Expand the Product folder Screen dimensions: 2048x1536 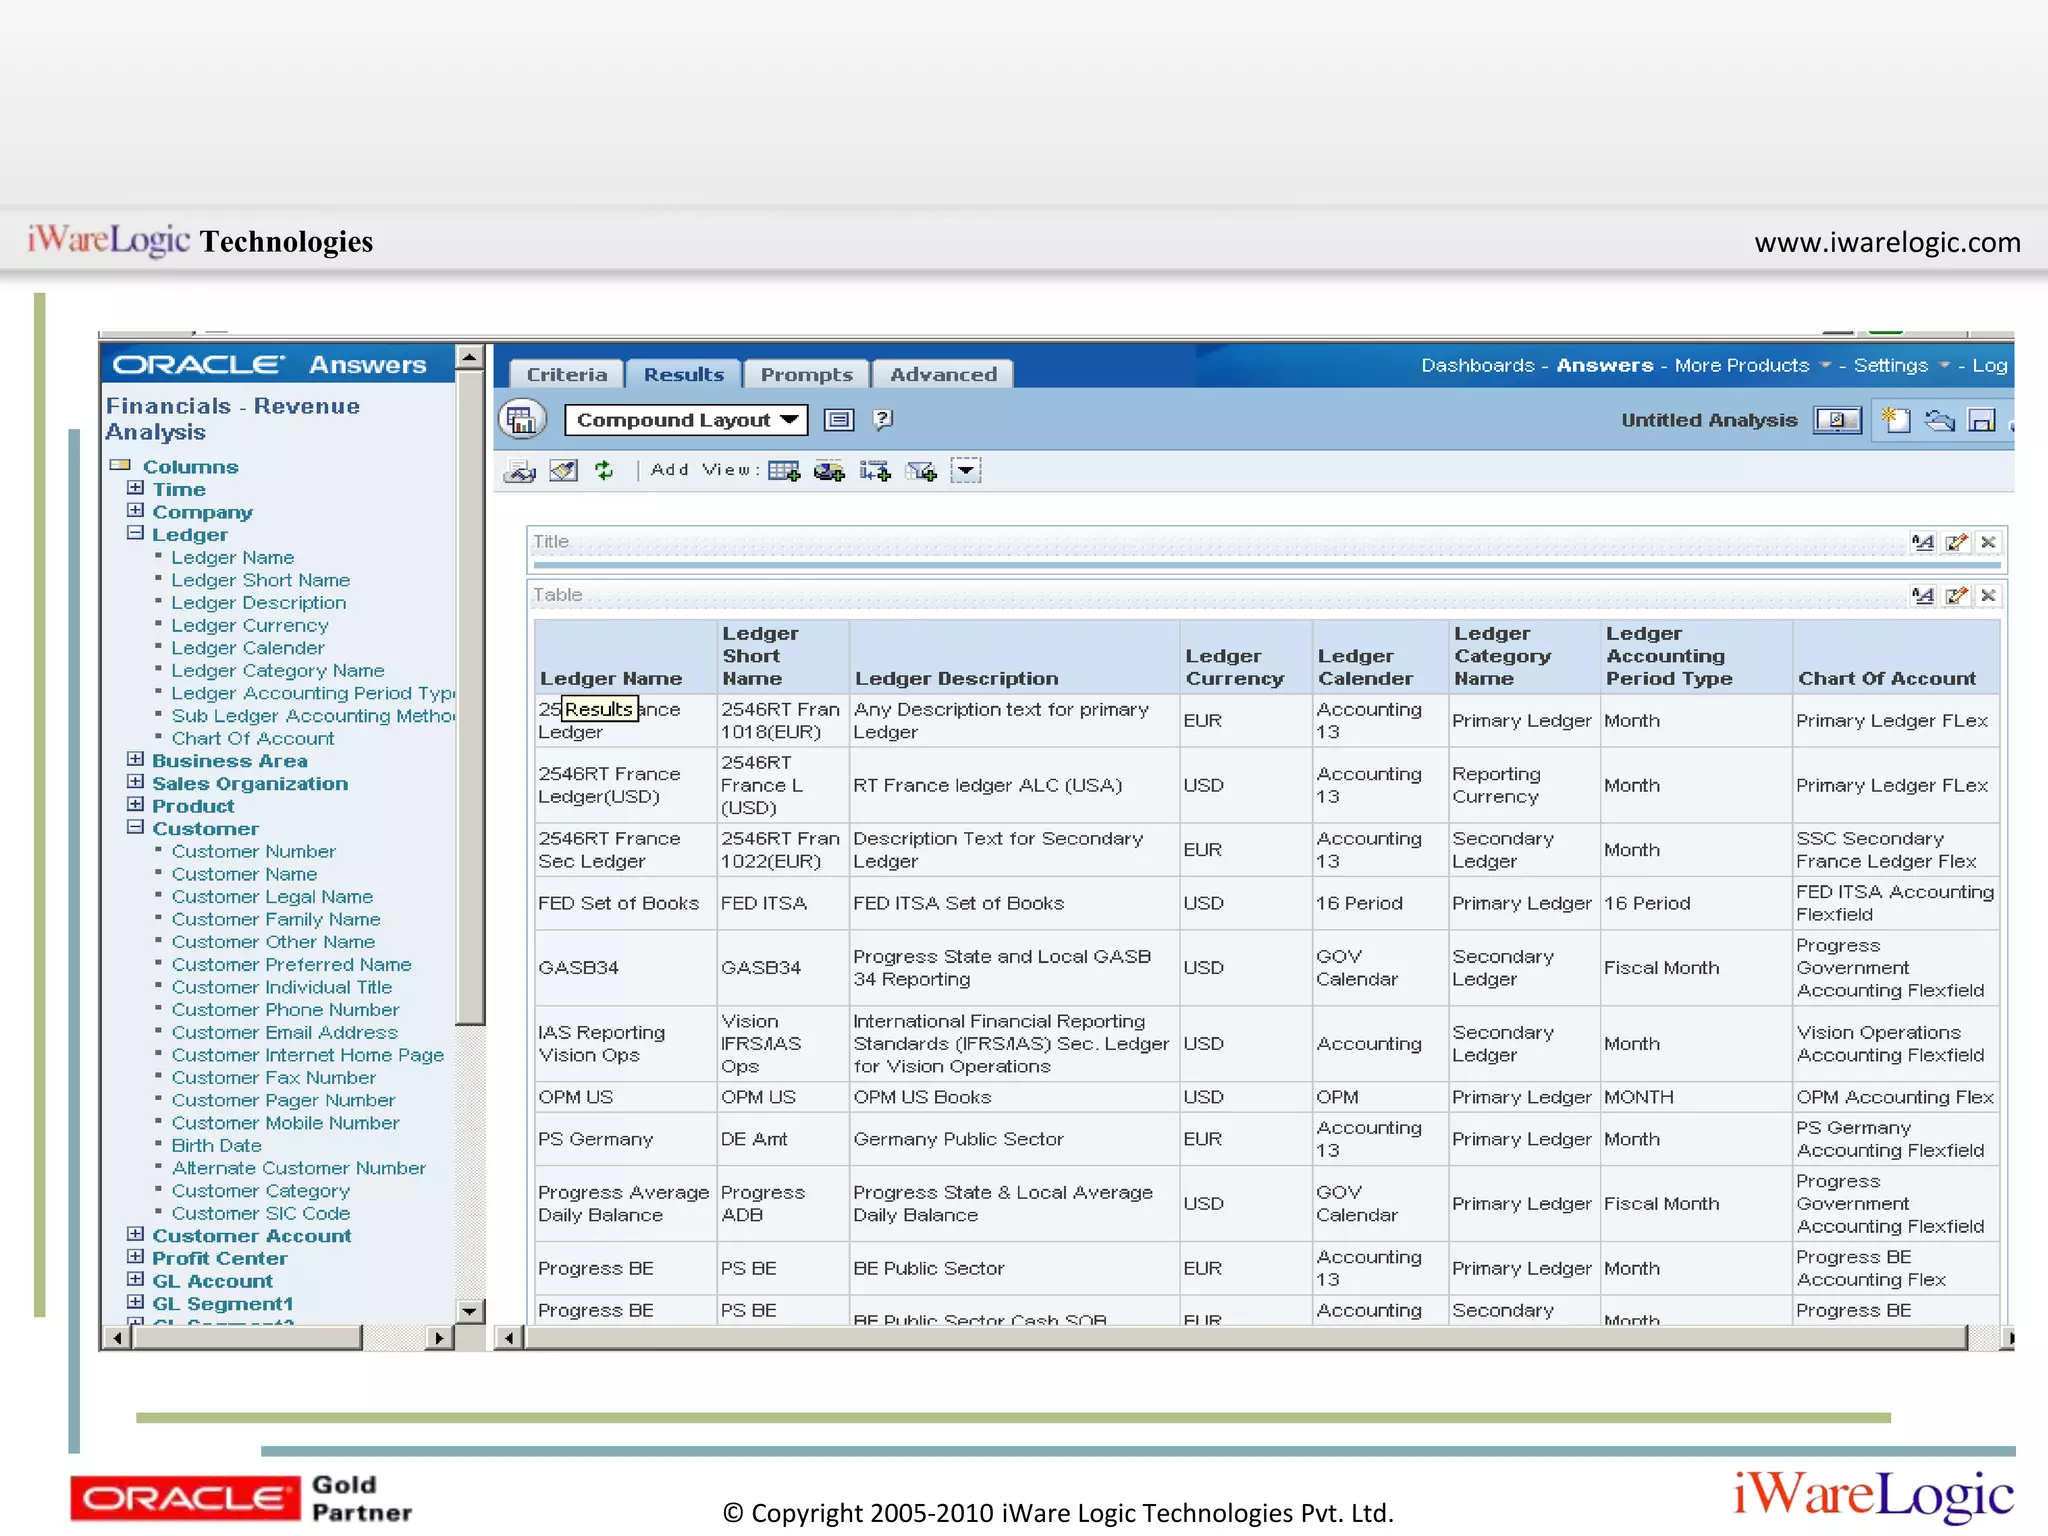[x=136, y=804]
